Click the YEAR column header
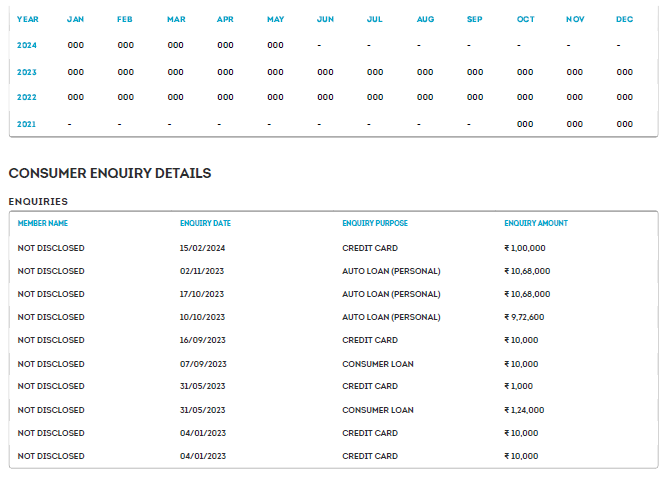This screenshot has width=661, height=492. click(27, 19)
